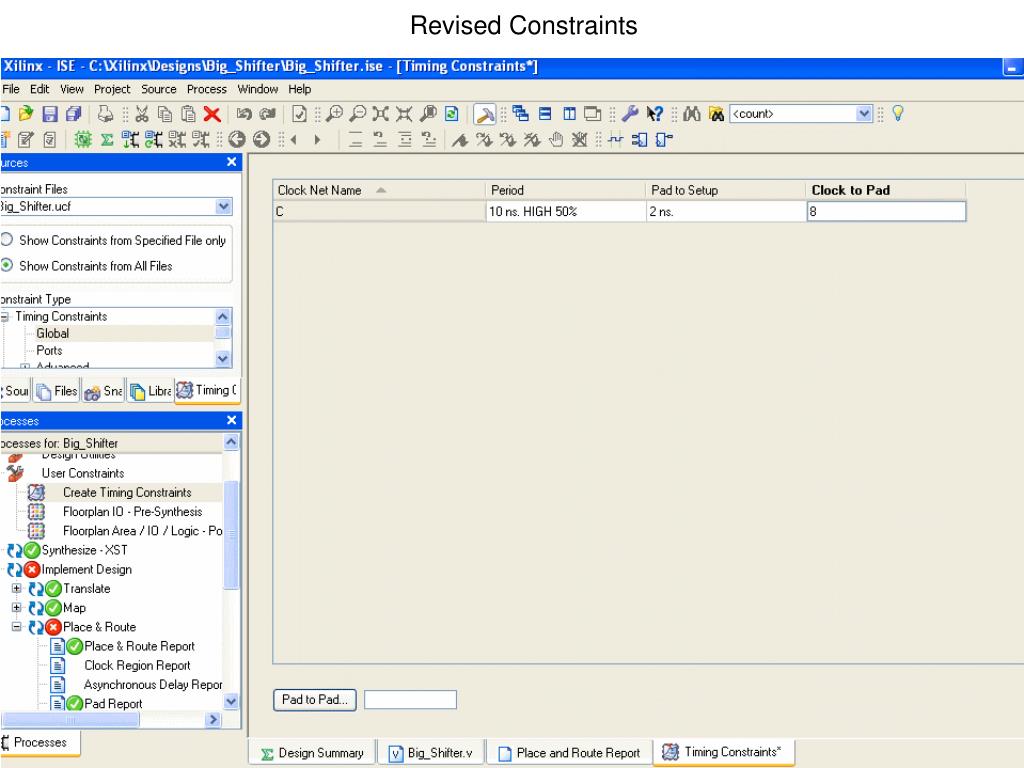Tile windows vertically via toolbar icon

569,114
